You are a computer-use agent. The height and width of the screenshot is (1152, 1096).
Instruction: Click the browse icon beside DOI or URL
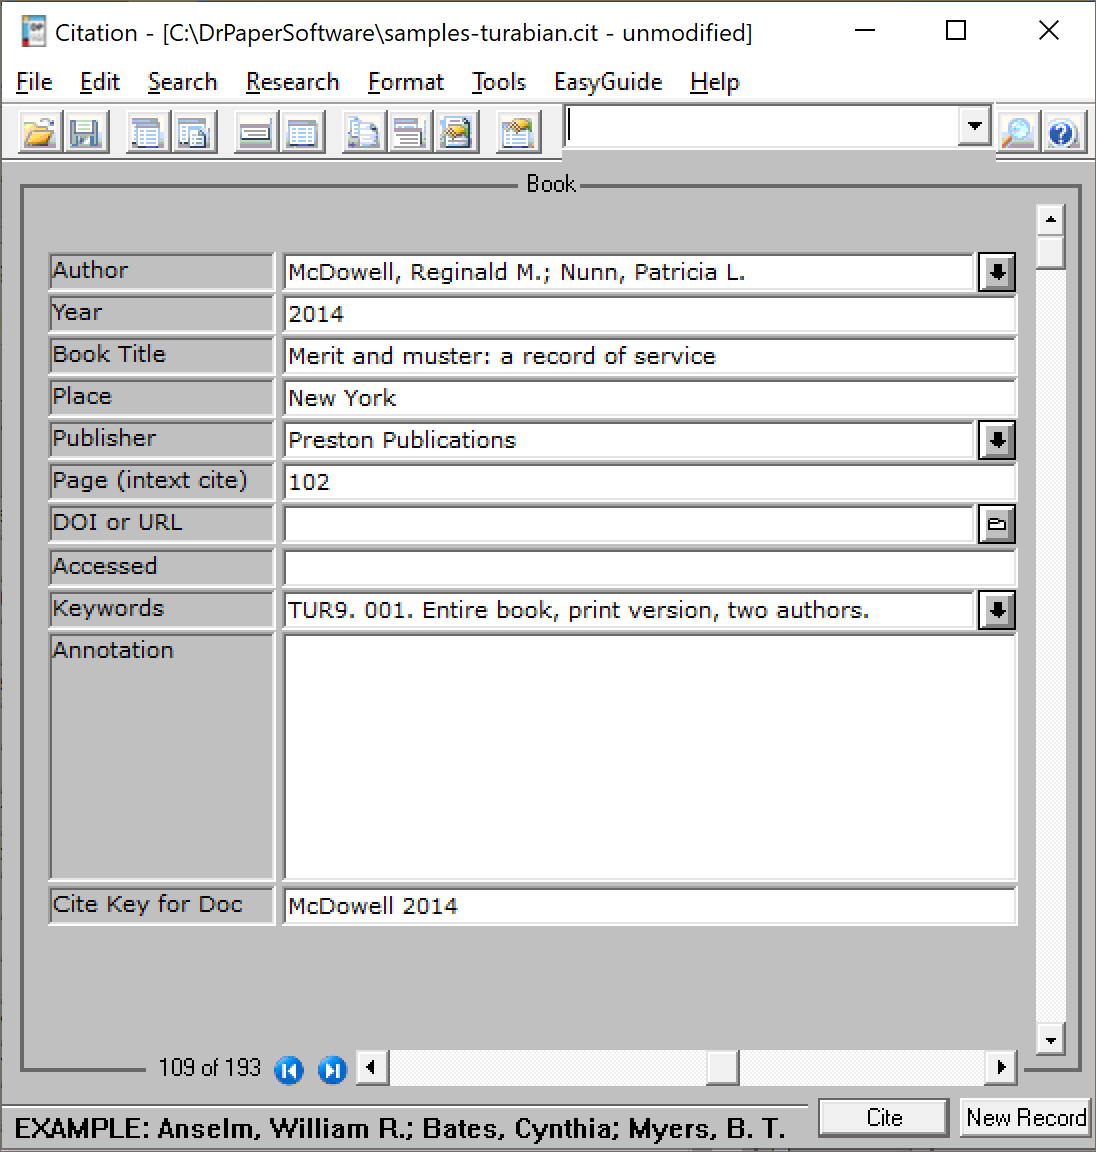tap(996, 524)
